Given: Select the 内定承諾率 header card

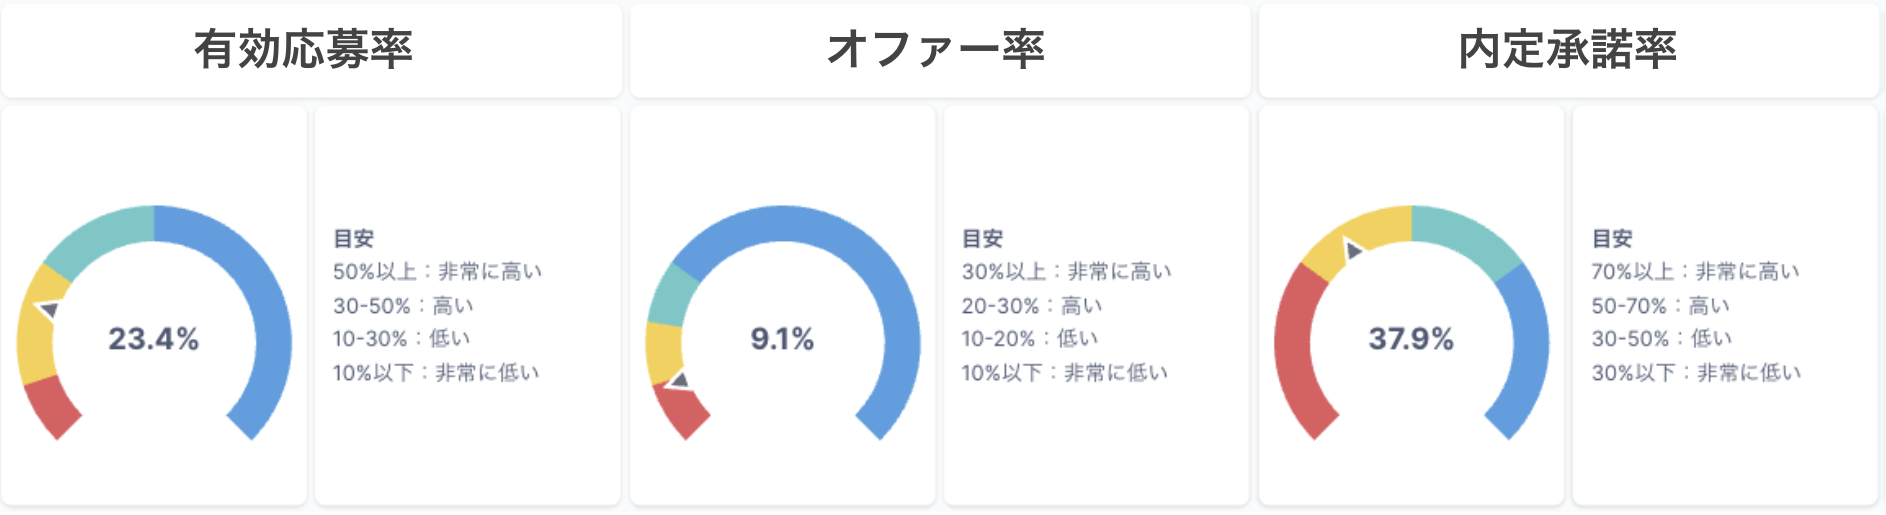Looking at the screenshot, I should (x=1568, y=50).
